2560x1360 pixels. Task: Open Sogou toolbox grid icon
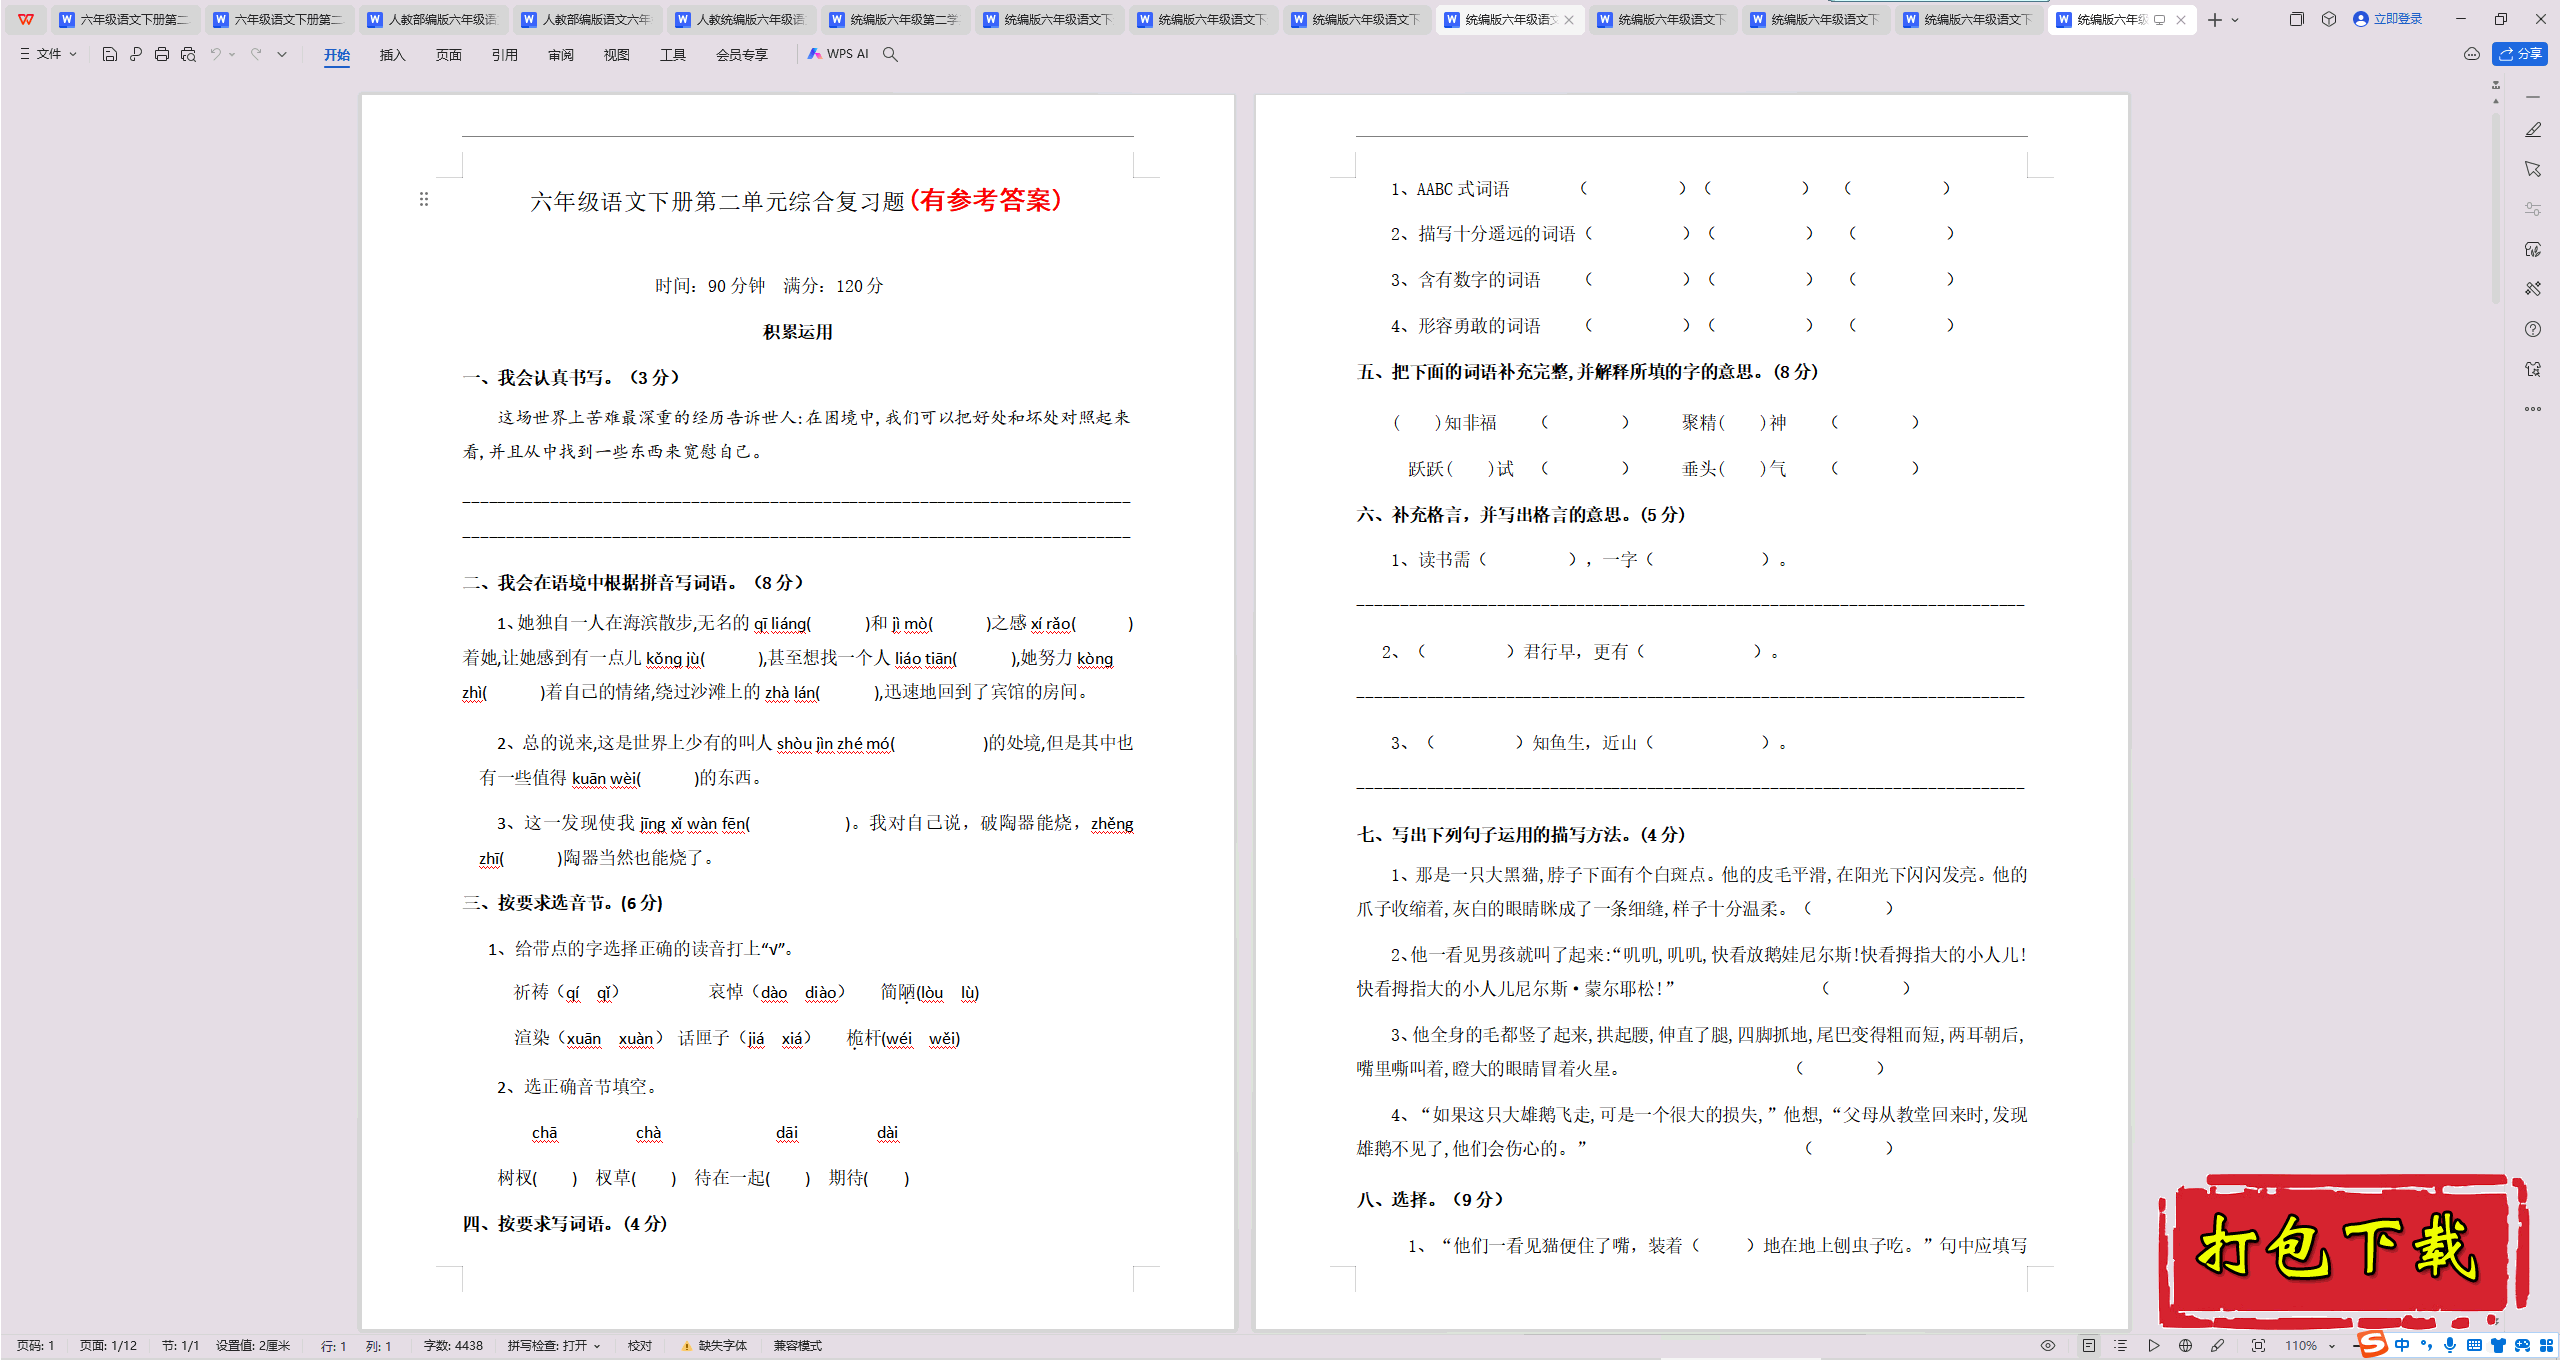2546,1346
